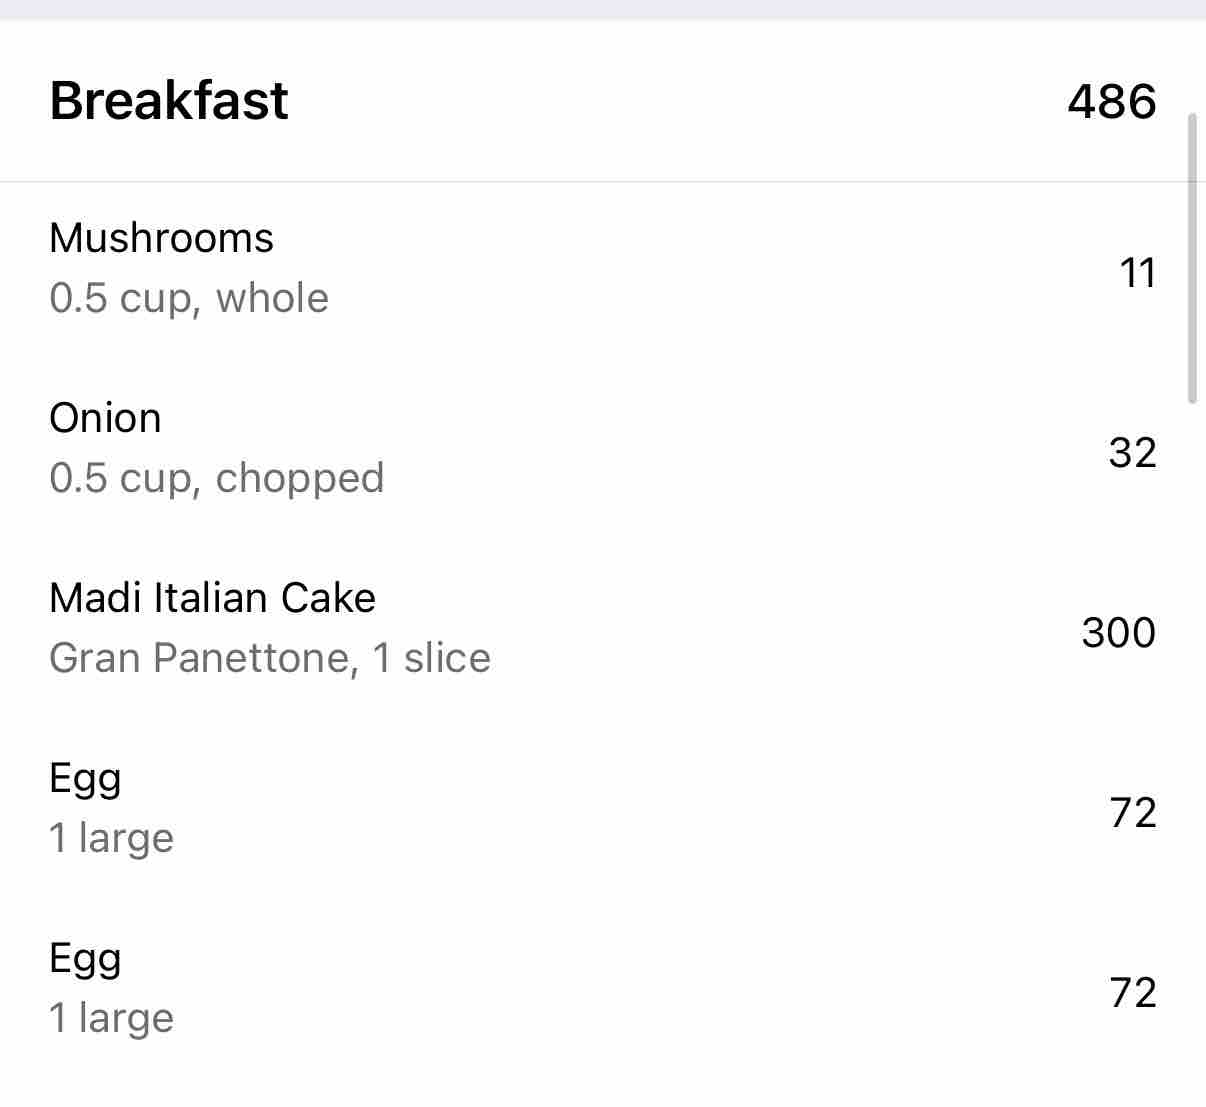
Task: Select the 486 breakfast calorie total
Action: tap(1111, 102)
